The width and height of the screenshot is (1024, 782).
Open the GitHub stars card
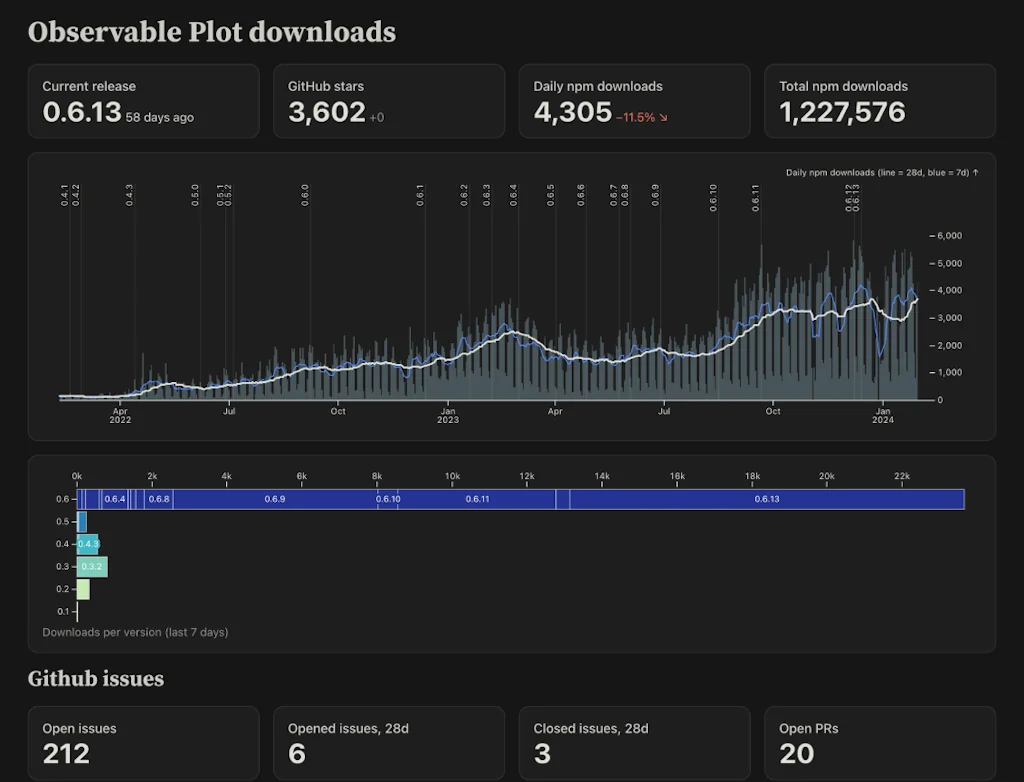click(x=389, y=101)
